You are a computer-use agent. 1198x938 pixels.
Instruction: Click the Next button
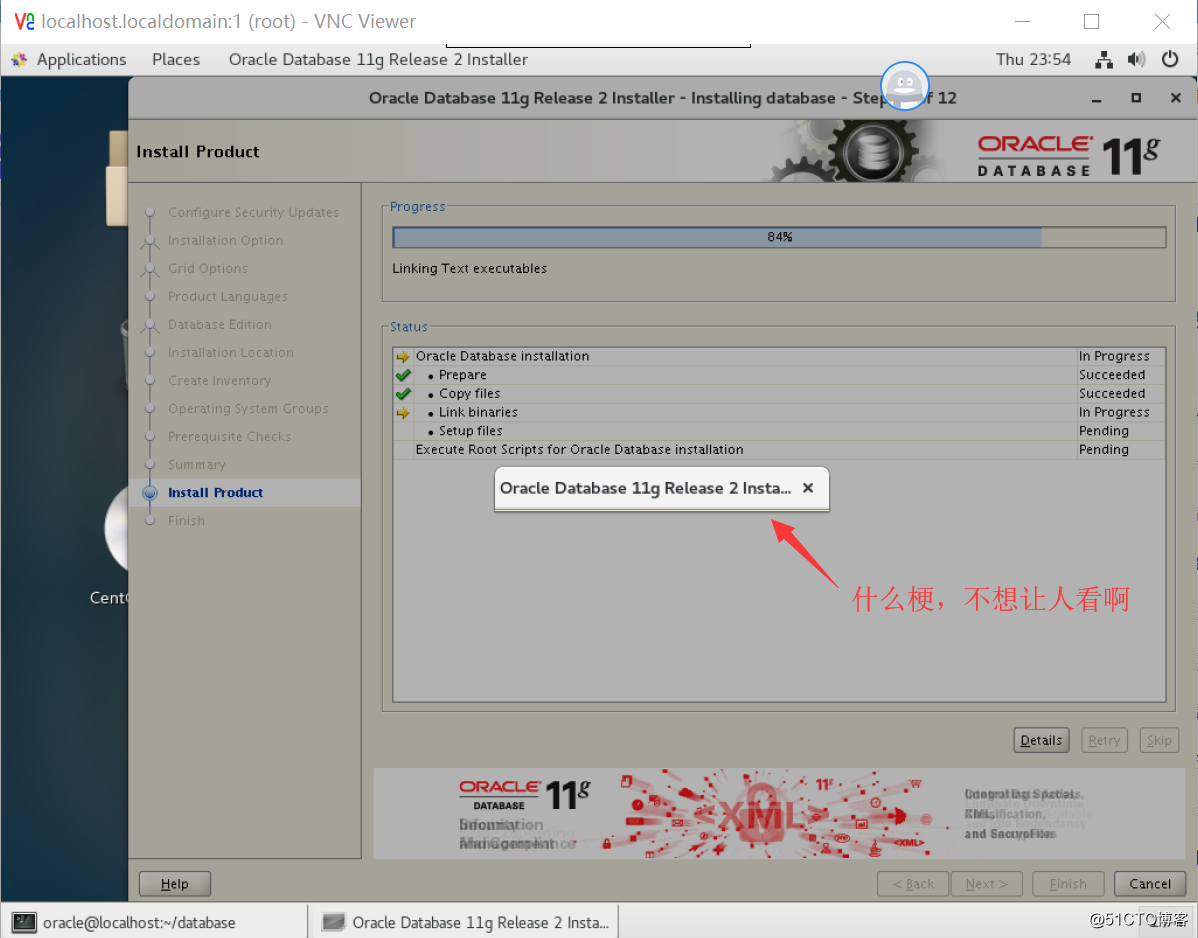986,884
